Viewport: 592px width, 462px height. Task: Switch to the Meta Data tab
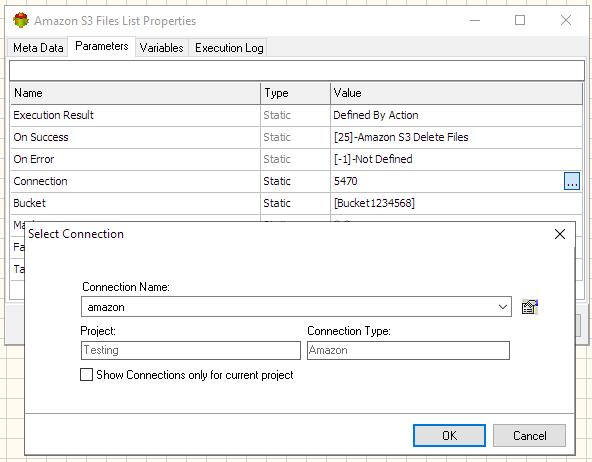(x=38, y=48)
